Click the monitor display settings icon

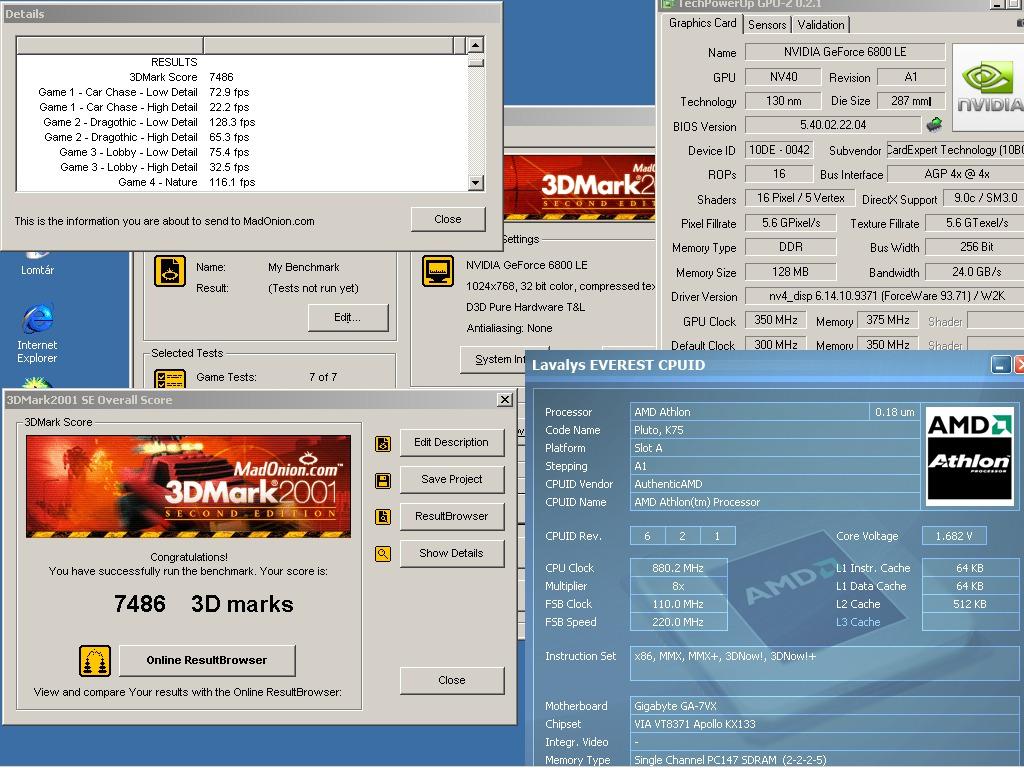click(x=438, y=271)
